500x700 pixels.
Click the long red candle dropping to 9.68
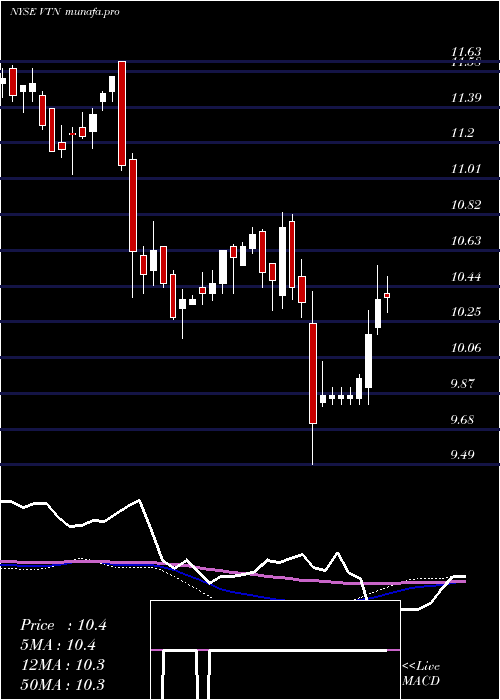312,373
